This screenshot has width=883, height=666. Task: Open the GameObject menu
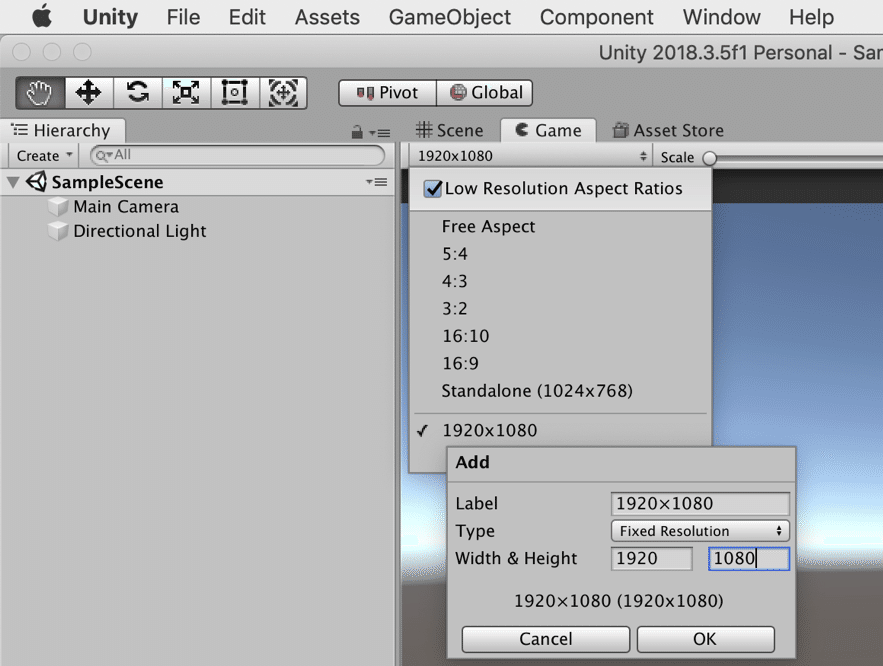pos(450,17)
